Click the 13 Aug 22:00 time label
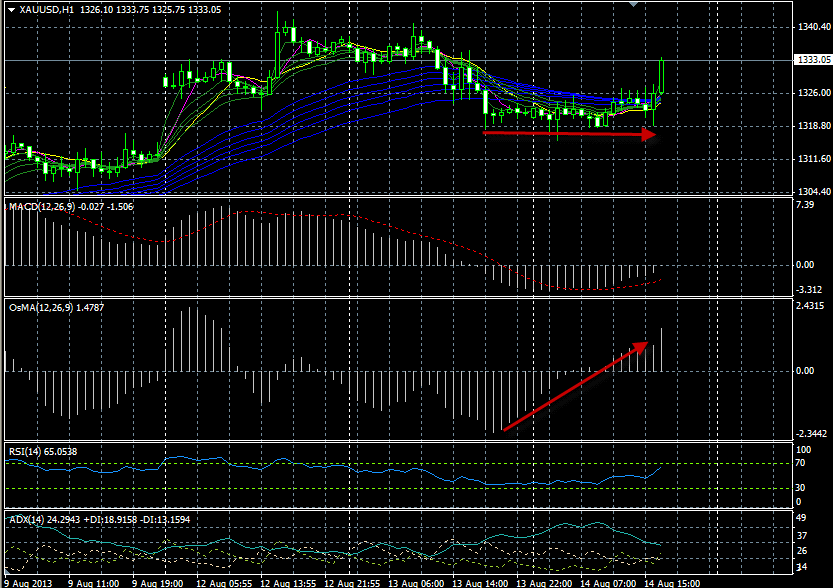Image resolution: width=833 pixels, height=588 pixels. pos(544,583)
